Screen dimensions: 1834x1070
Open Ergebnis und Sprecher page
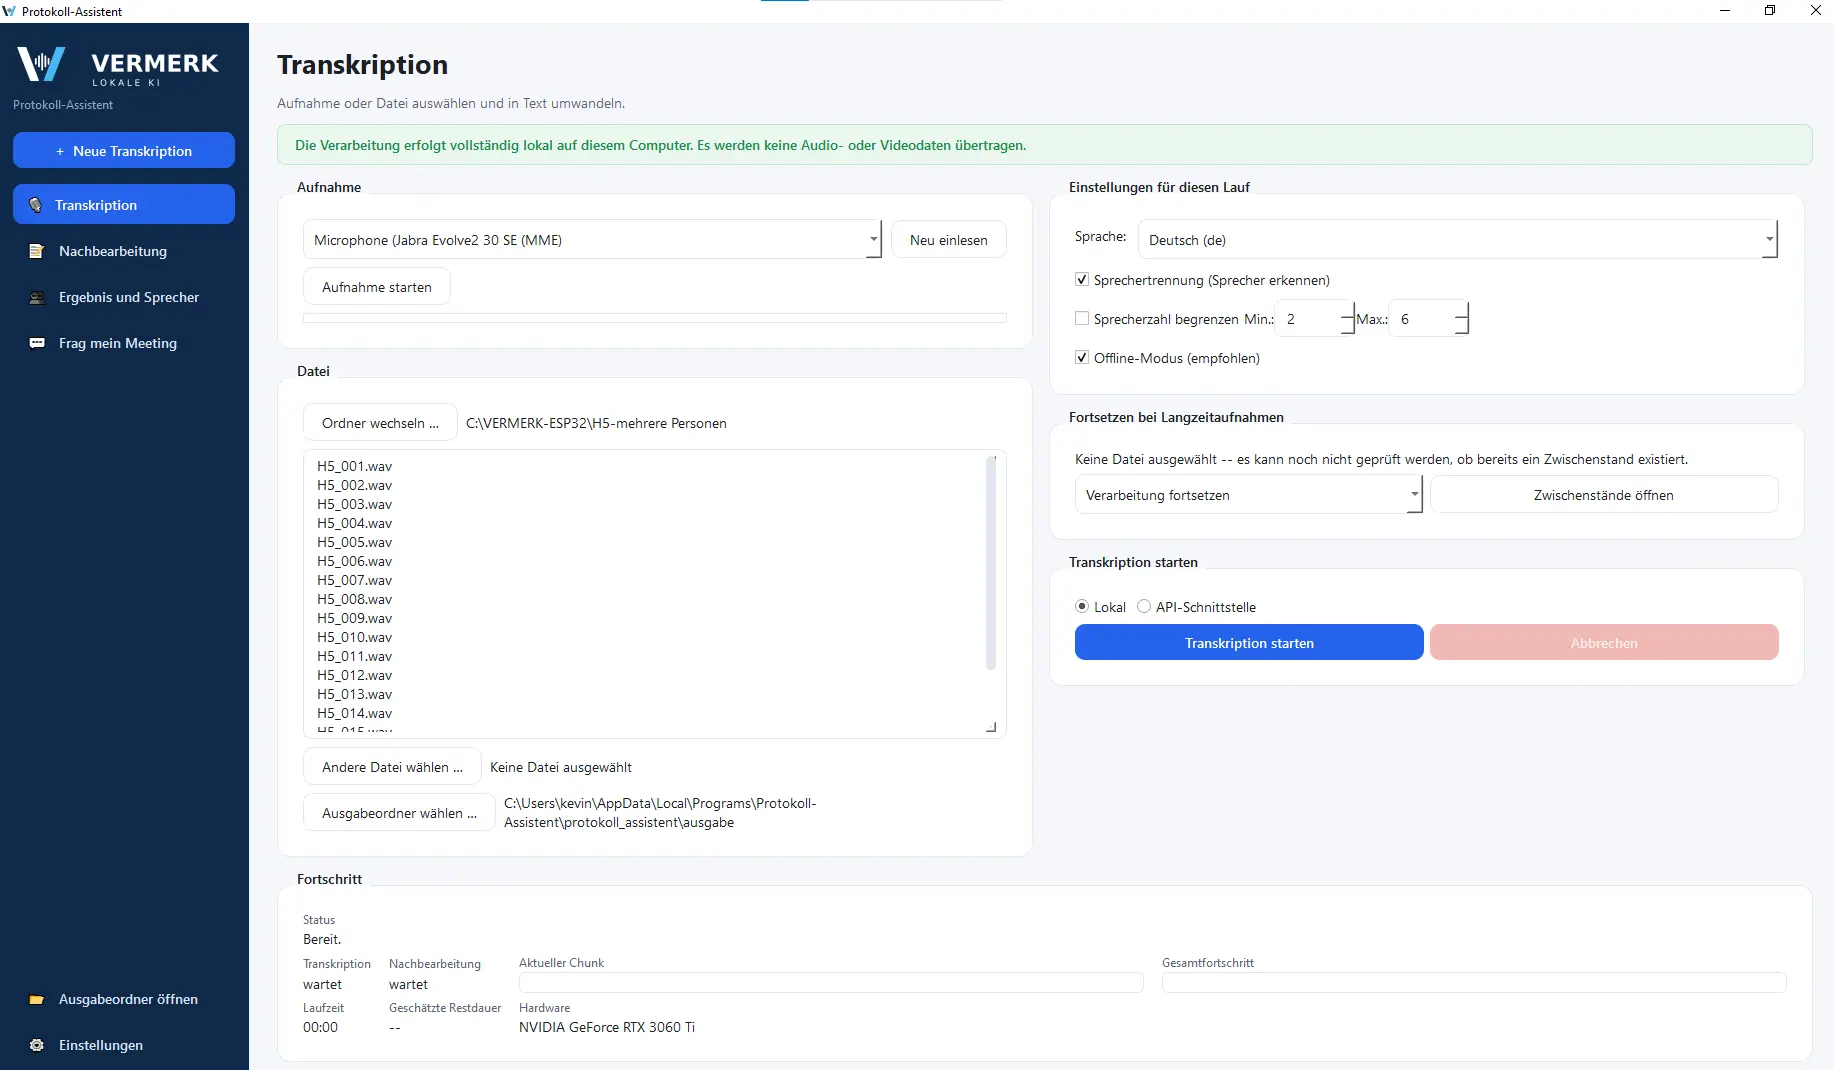click(x=124, y=297)
